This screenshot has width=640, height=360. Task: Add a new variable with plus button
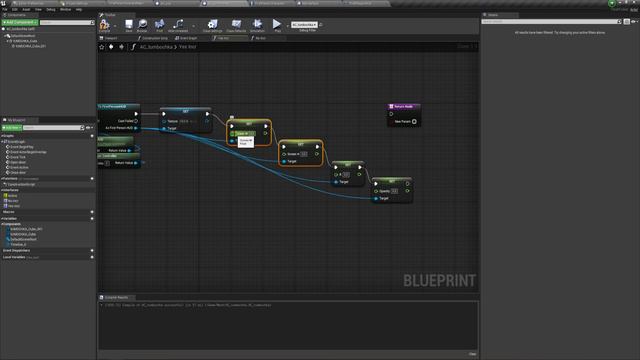tap(92, 219)
